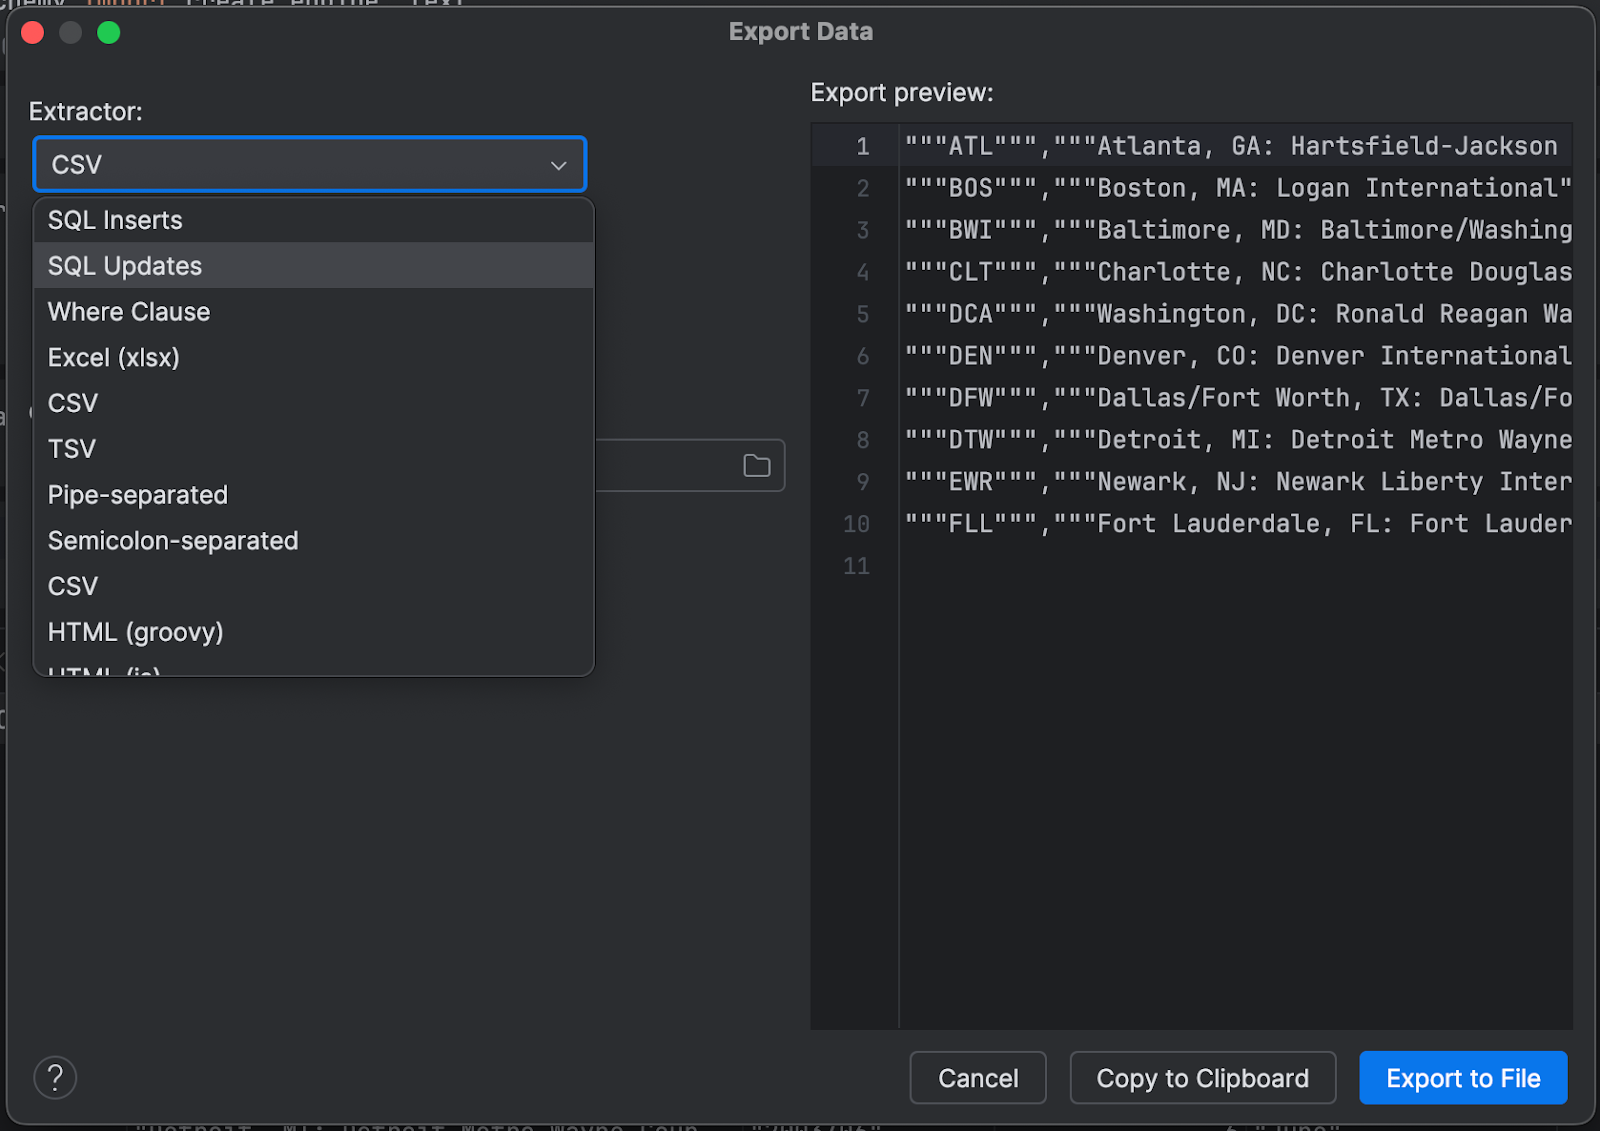The width and height of the screenshot is (1600, 1131).
Task: Click the Export to File button
Action: point(1462,1078)
